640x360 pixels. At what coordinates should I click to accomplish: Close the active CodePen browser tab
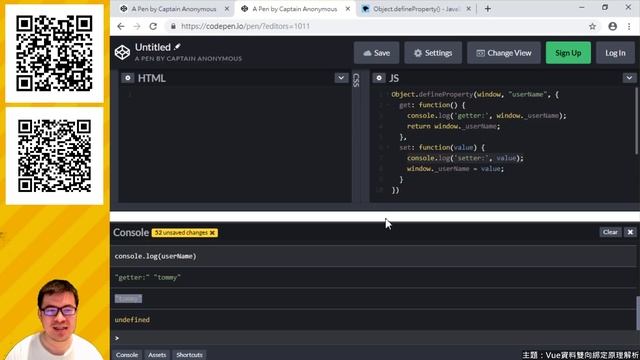coord(348,9)
